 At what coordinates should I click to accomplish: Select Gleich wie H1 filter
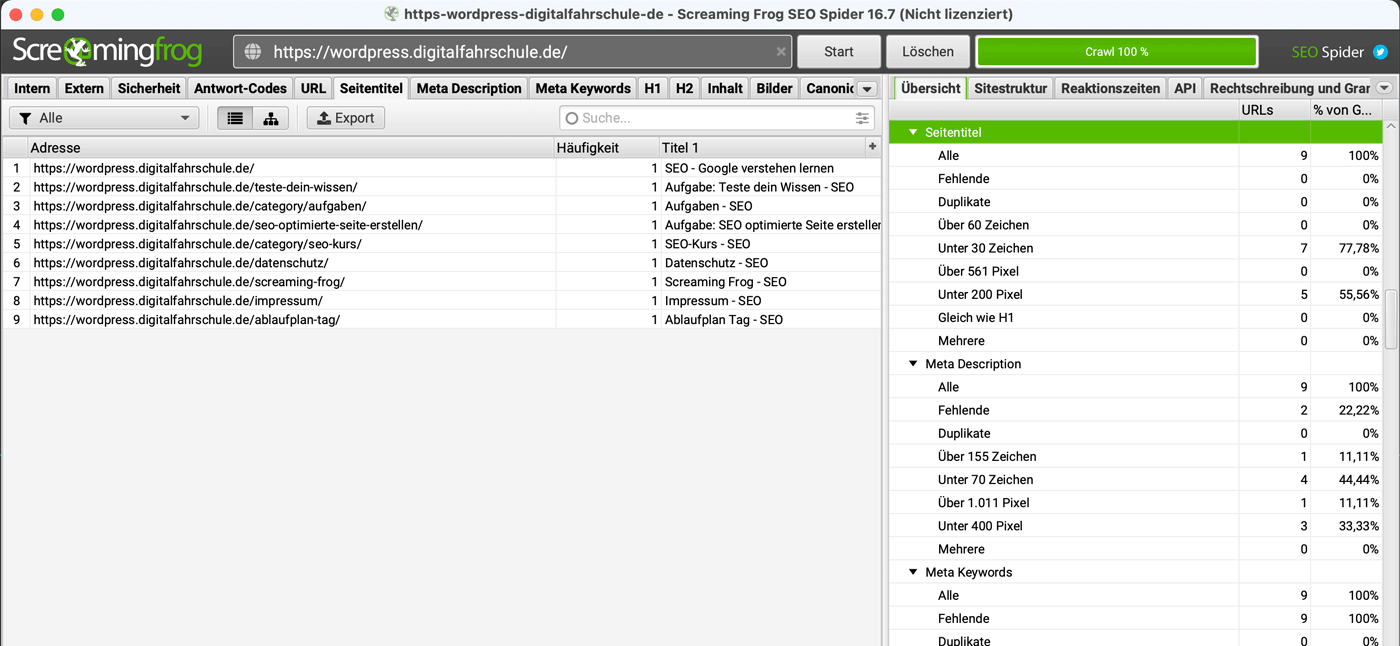(x=1137, y=317)
